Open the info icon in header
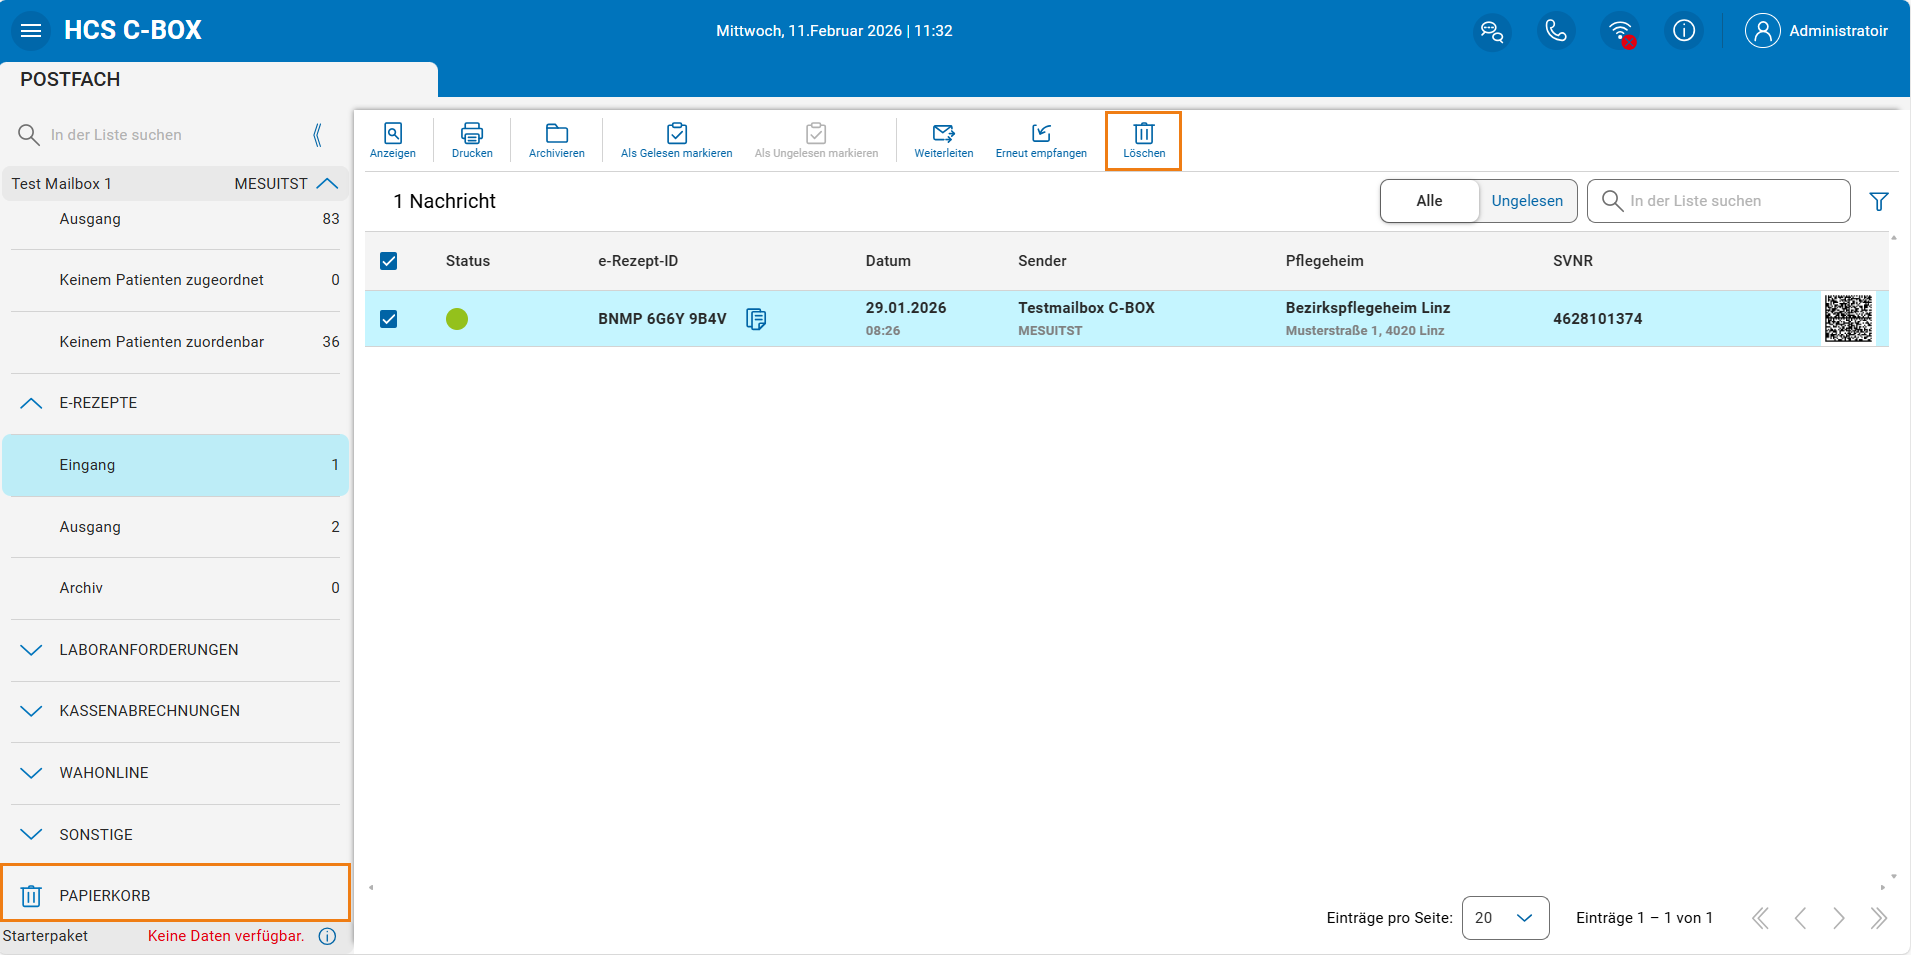Screen dimensions: 1911x955 (x=1684, y=31)
